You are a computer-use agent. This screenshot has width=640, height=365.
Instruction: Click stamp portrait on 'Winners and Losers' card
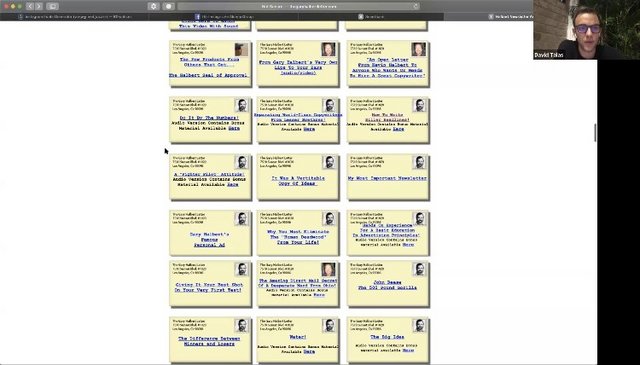pyautogui.click(x=241, y=326)
